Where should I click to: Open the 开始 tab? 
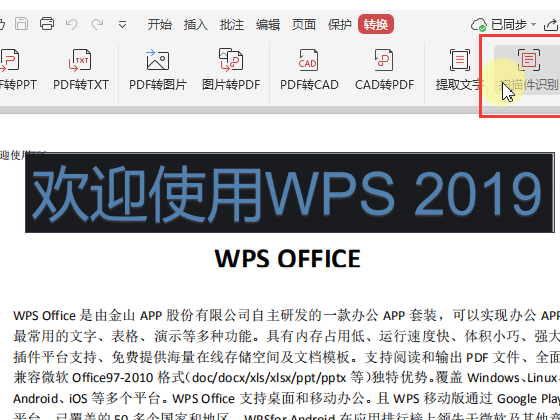pyautogui.click(x=160, y=25)
